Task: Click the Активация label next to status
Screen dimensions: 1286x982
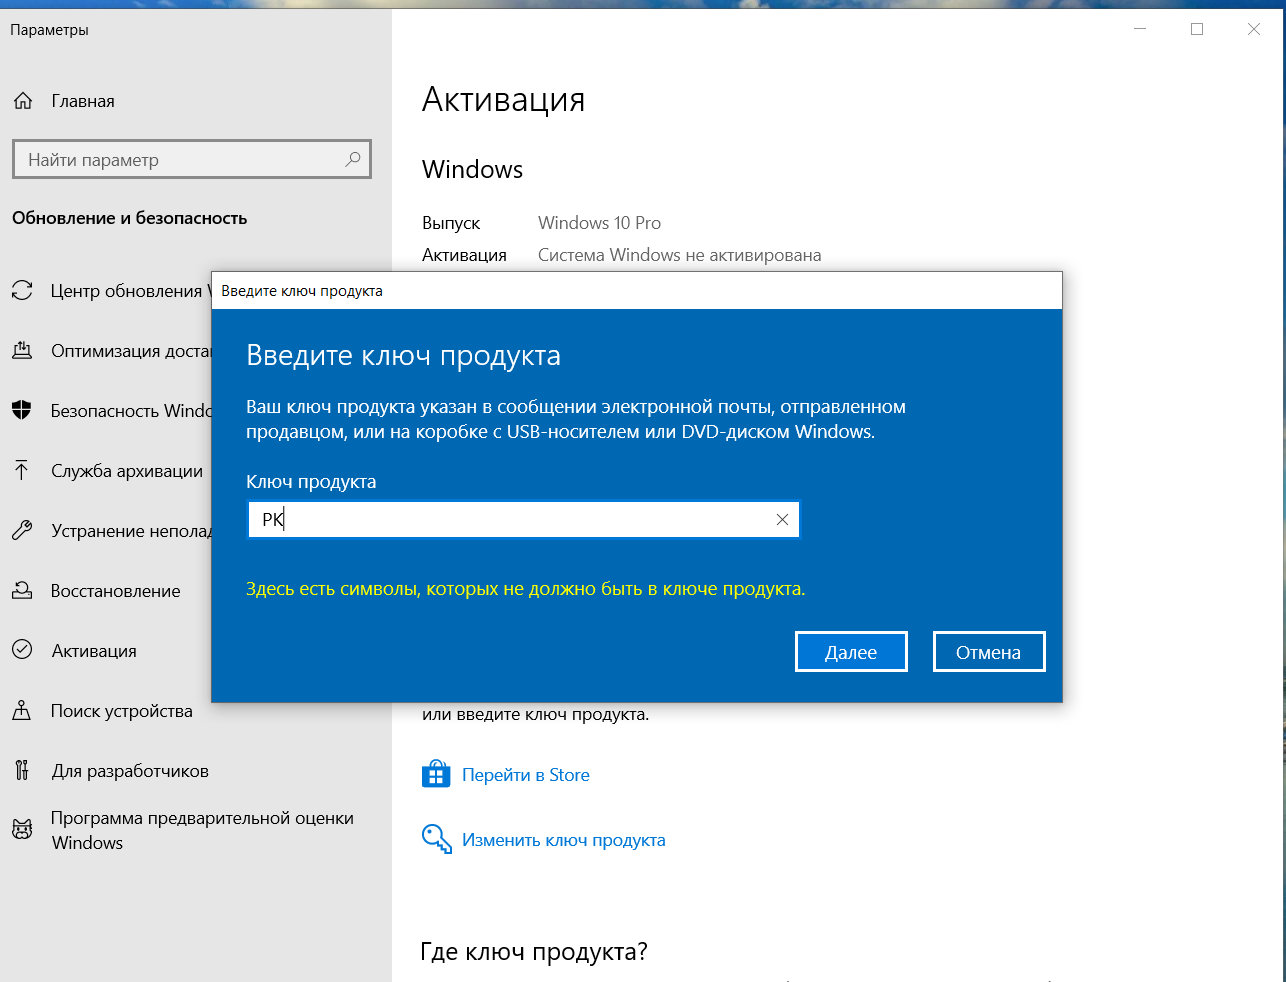Action: point(465,255)
